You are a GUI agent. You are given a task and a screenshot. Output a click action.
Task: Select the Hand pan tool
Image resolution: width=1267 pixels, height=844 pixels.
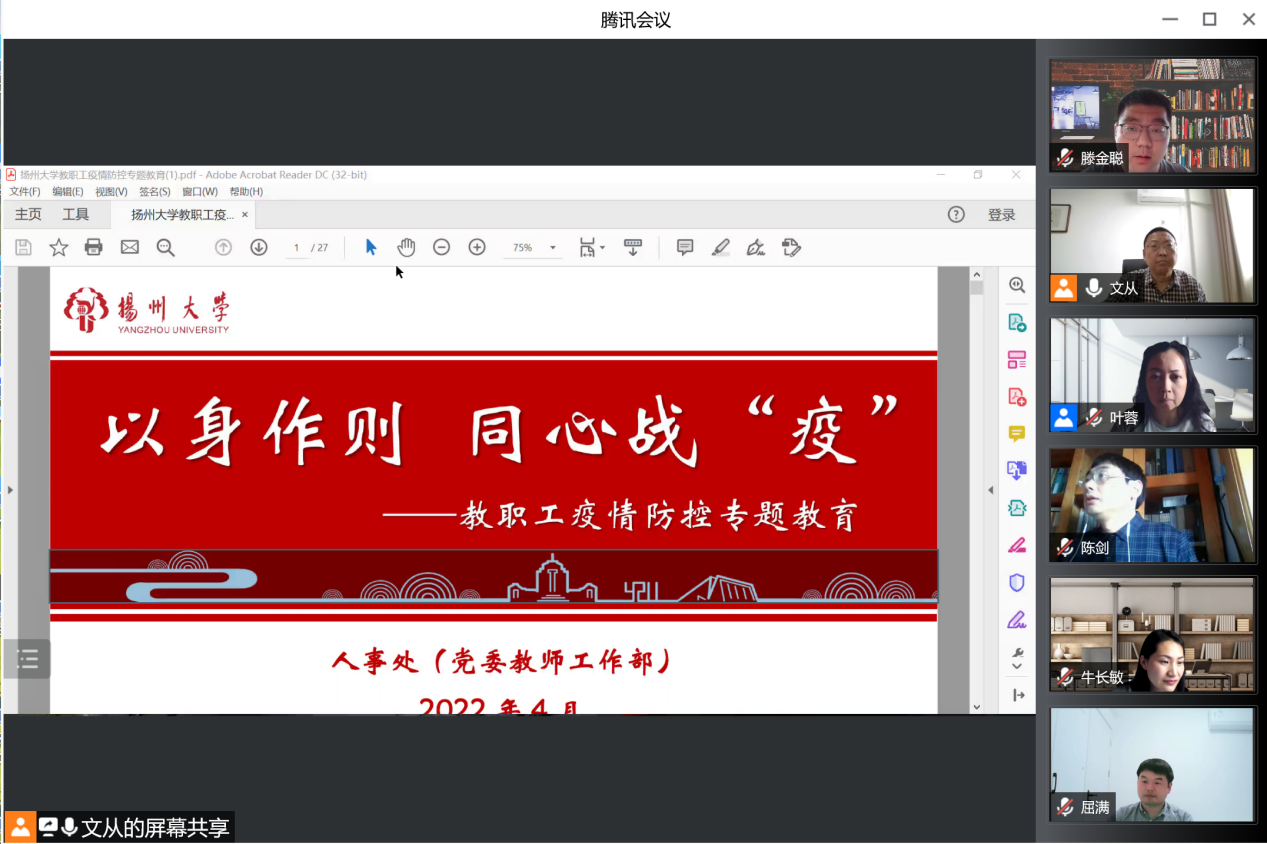[x=406, y=247]
